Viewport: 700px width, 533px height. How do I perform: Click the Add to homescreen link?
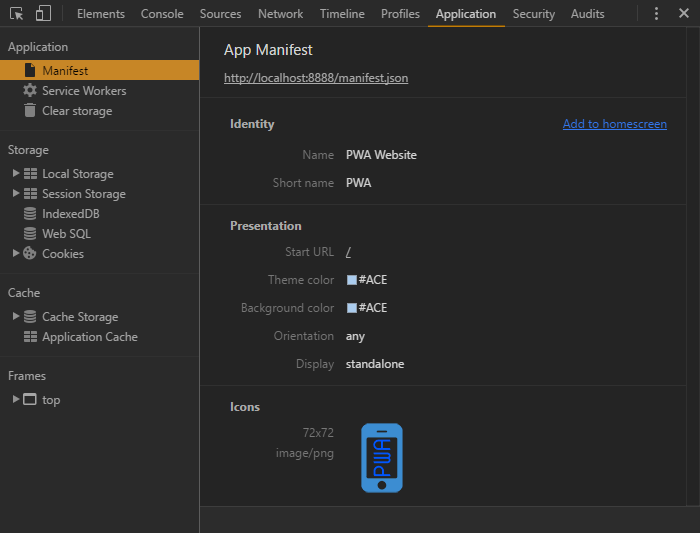tap(614, 124)
